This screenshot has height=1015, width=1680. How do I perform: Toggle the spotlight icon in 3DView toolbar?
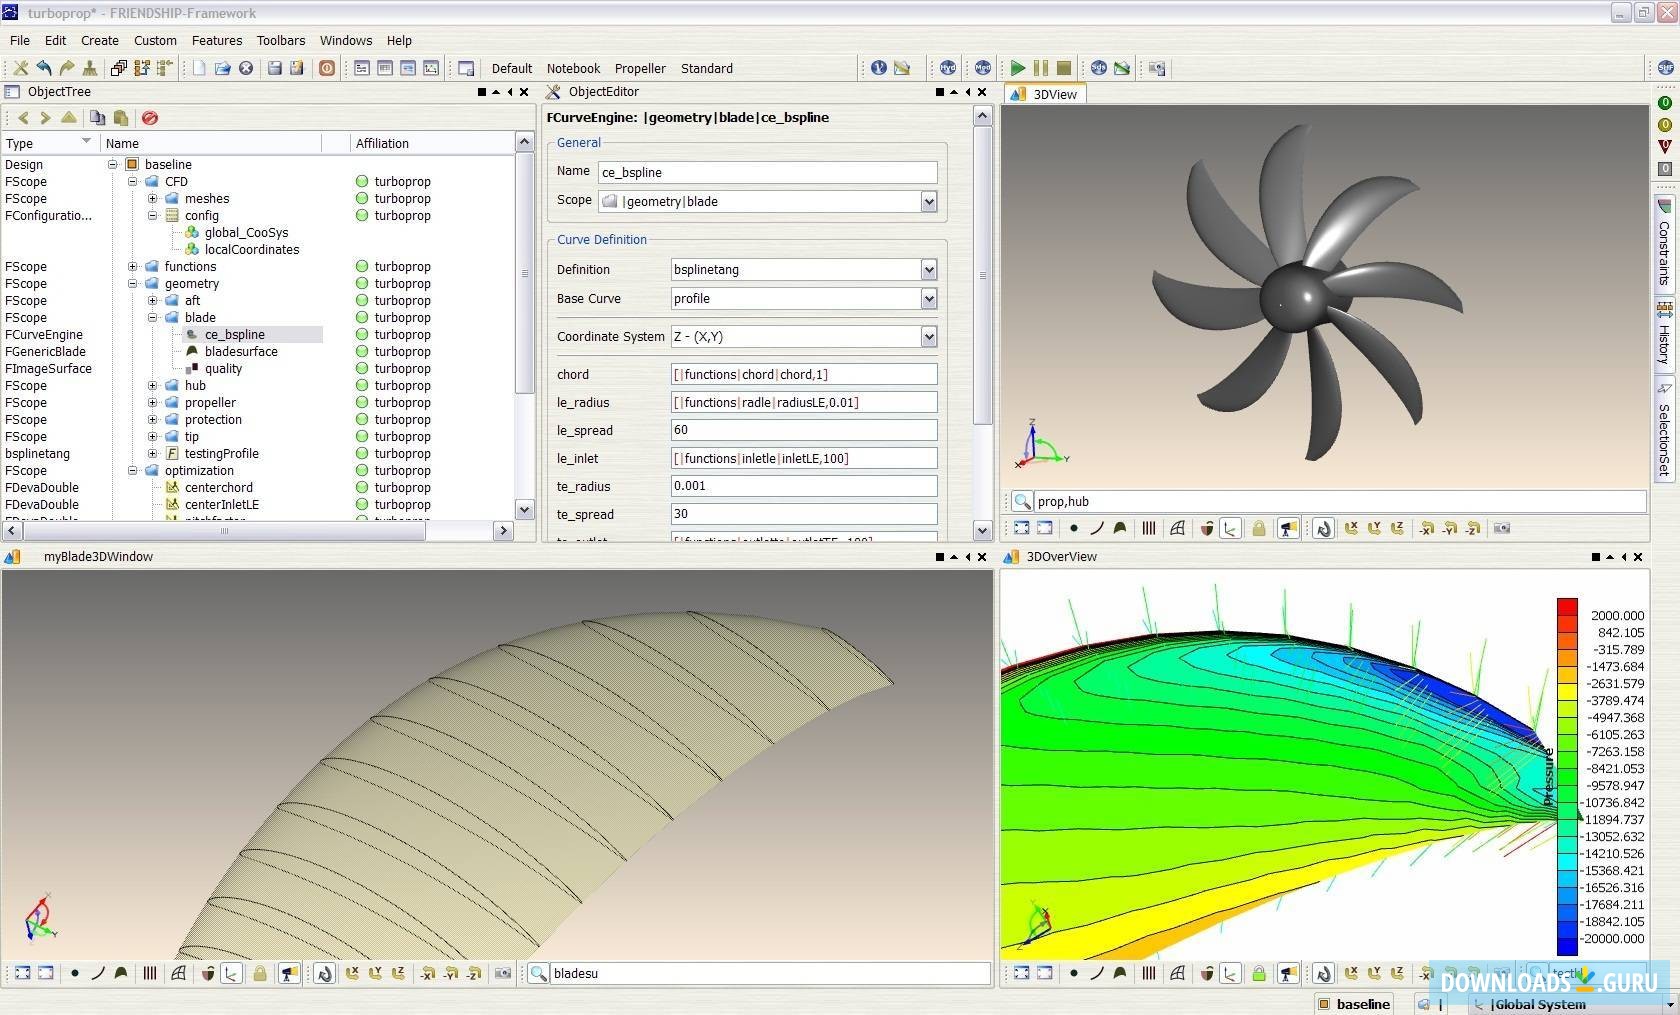(x=1288, y=528)
